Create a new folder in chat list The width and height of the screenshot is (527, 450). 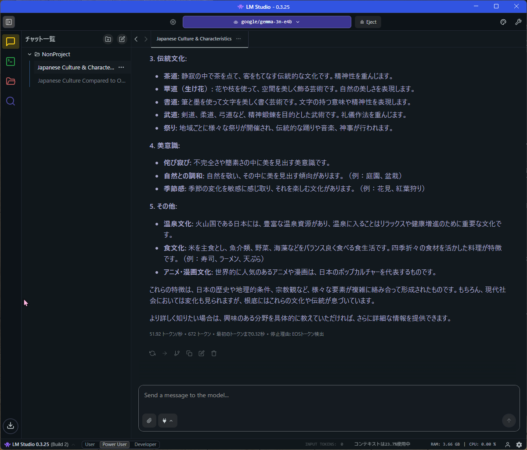(108, 39)
